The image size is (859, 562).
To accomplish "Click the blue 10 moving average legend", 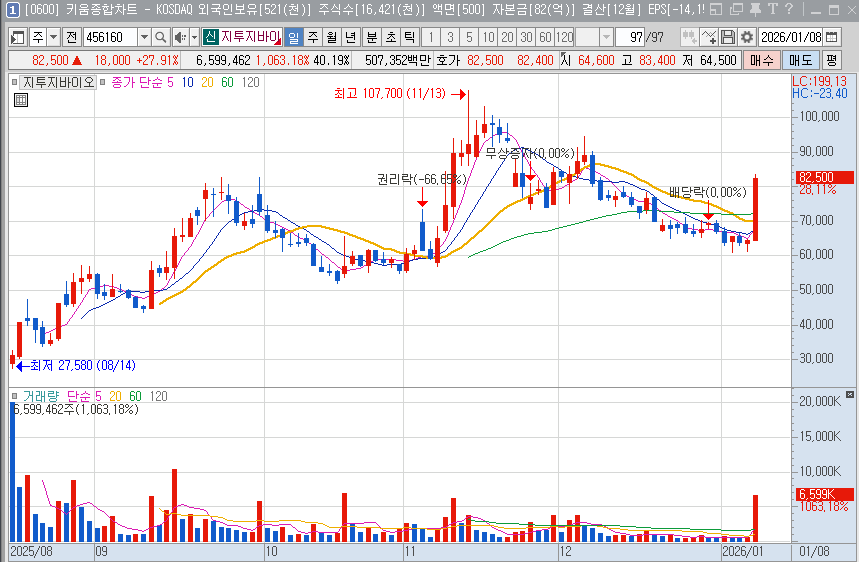I will point(188,83).
